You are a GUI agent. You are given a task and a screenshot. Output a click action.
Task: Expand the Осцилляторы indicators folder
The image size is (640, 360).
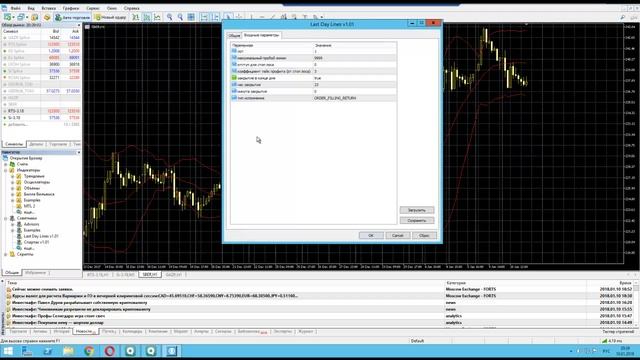pos(13,182)
